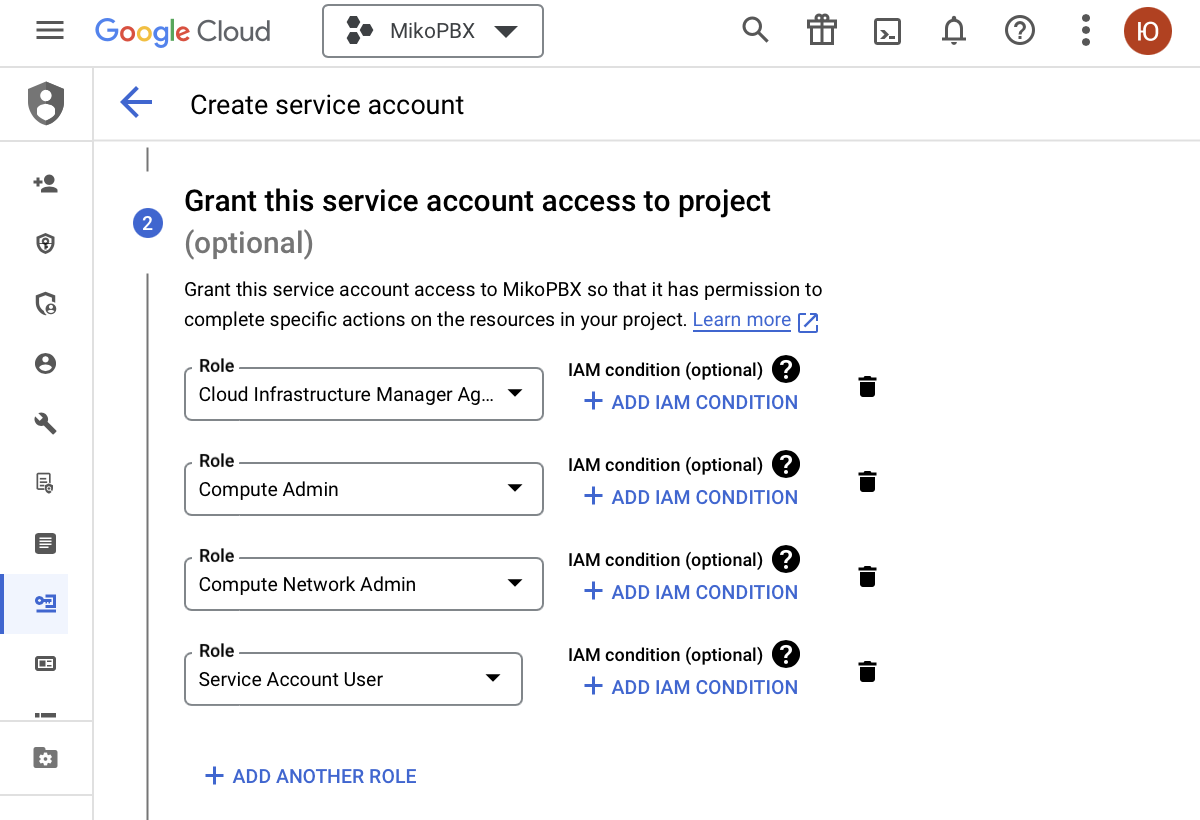1200x820 pixels.
Task: Click the help question mark in header
Action: tap(1019, 31)
